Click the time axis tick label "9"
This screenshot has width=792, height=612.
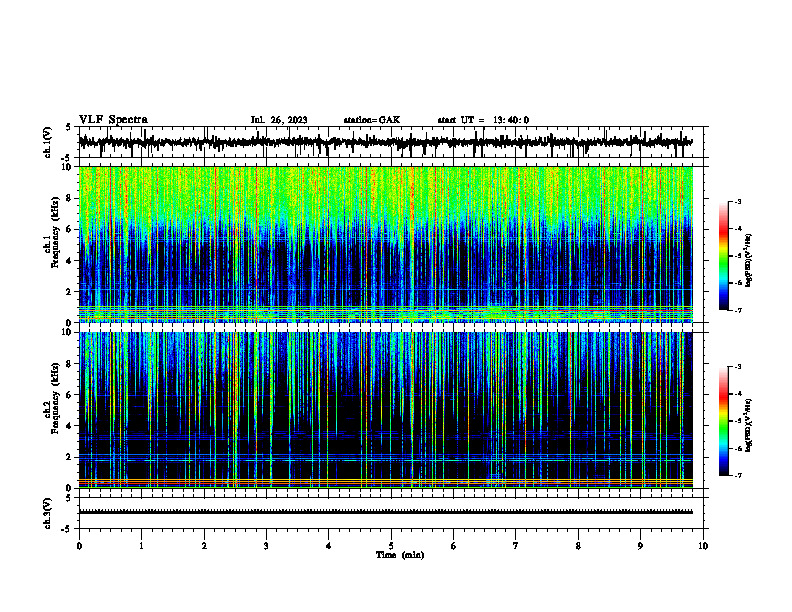[640, 546]
